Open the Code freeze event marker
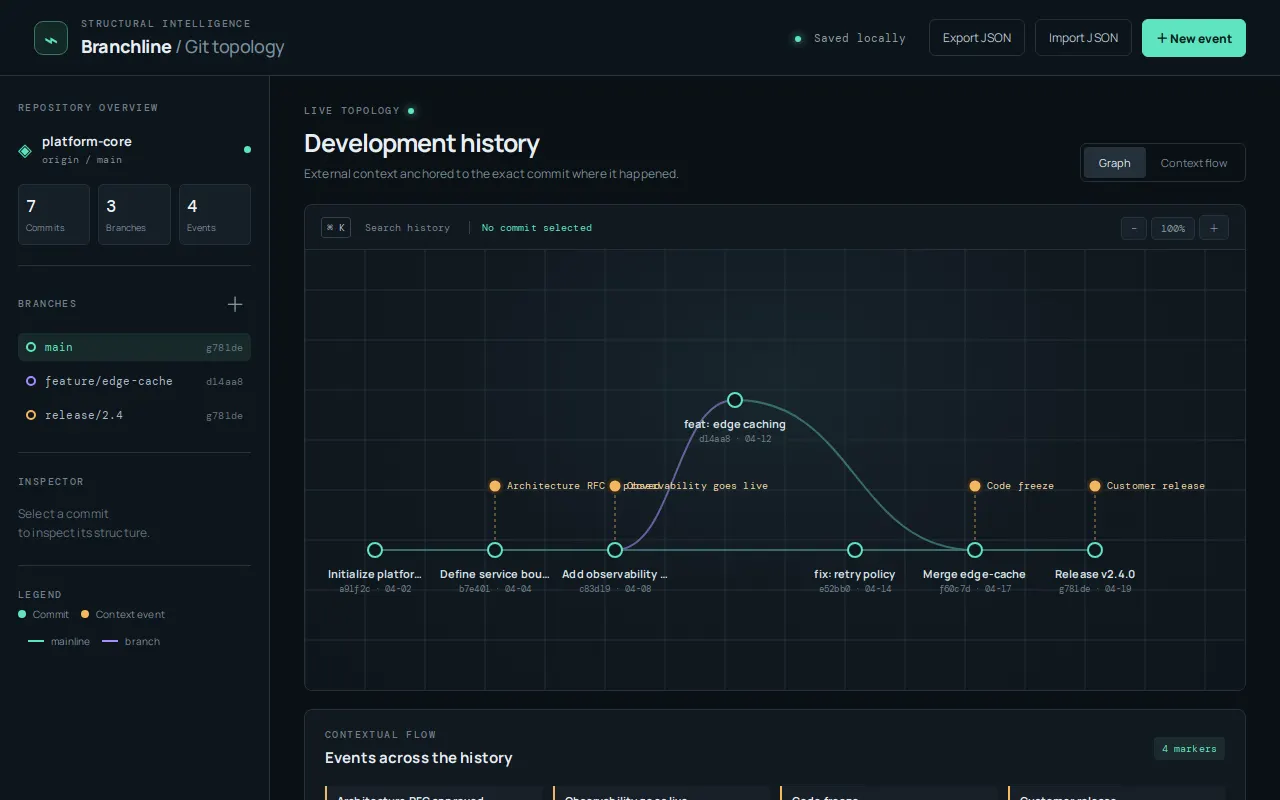Image resolution: width=1280 pixels, height=800 pixels. [x=975, y=486]
